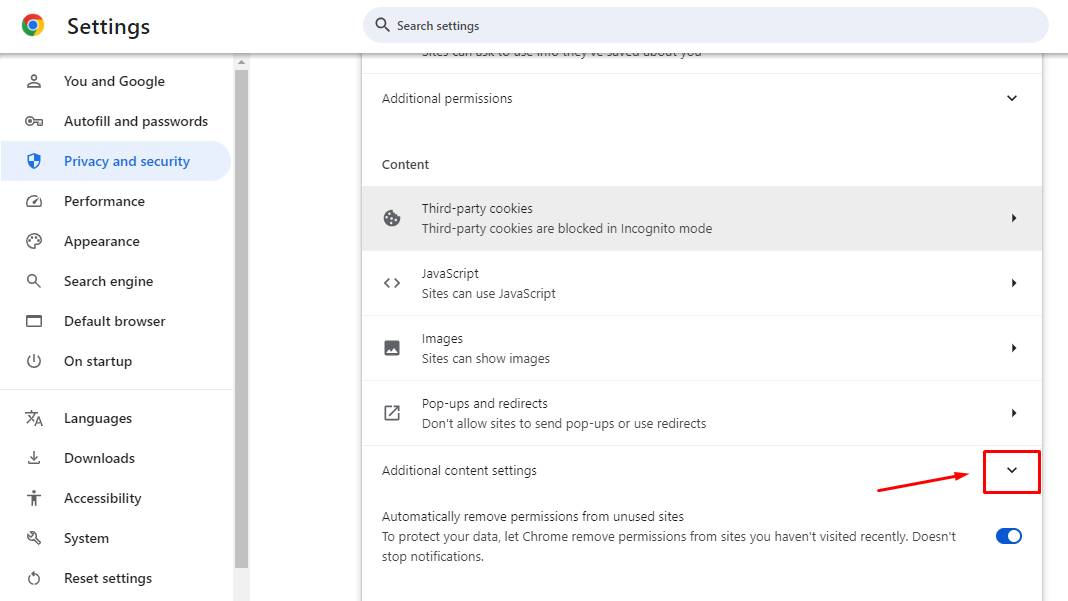Expand the Additional permissions section
This screenshot has height=601, width=1068.
1011,98
